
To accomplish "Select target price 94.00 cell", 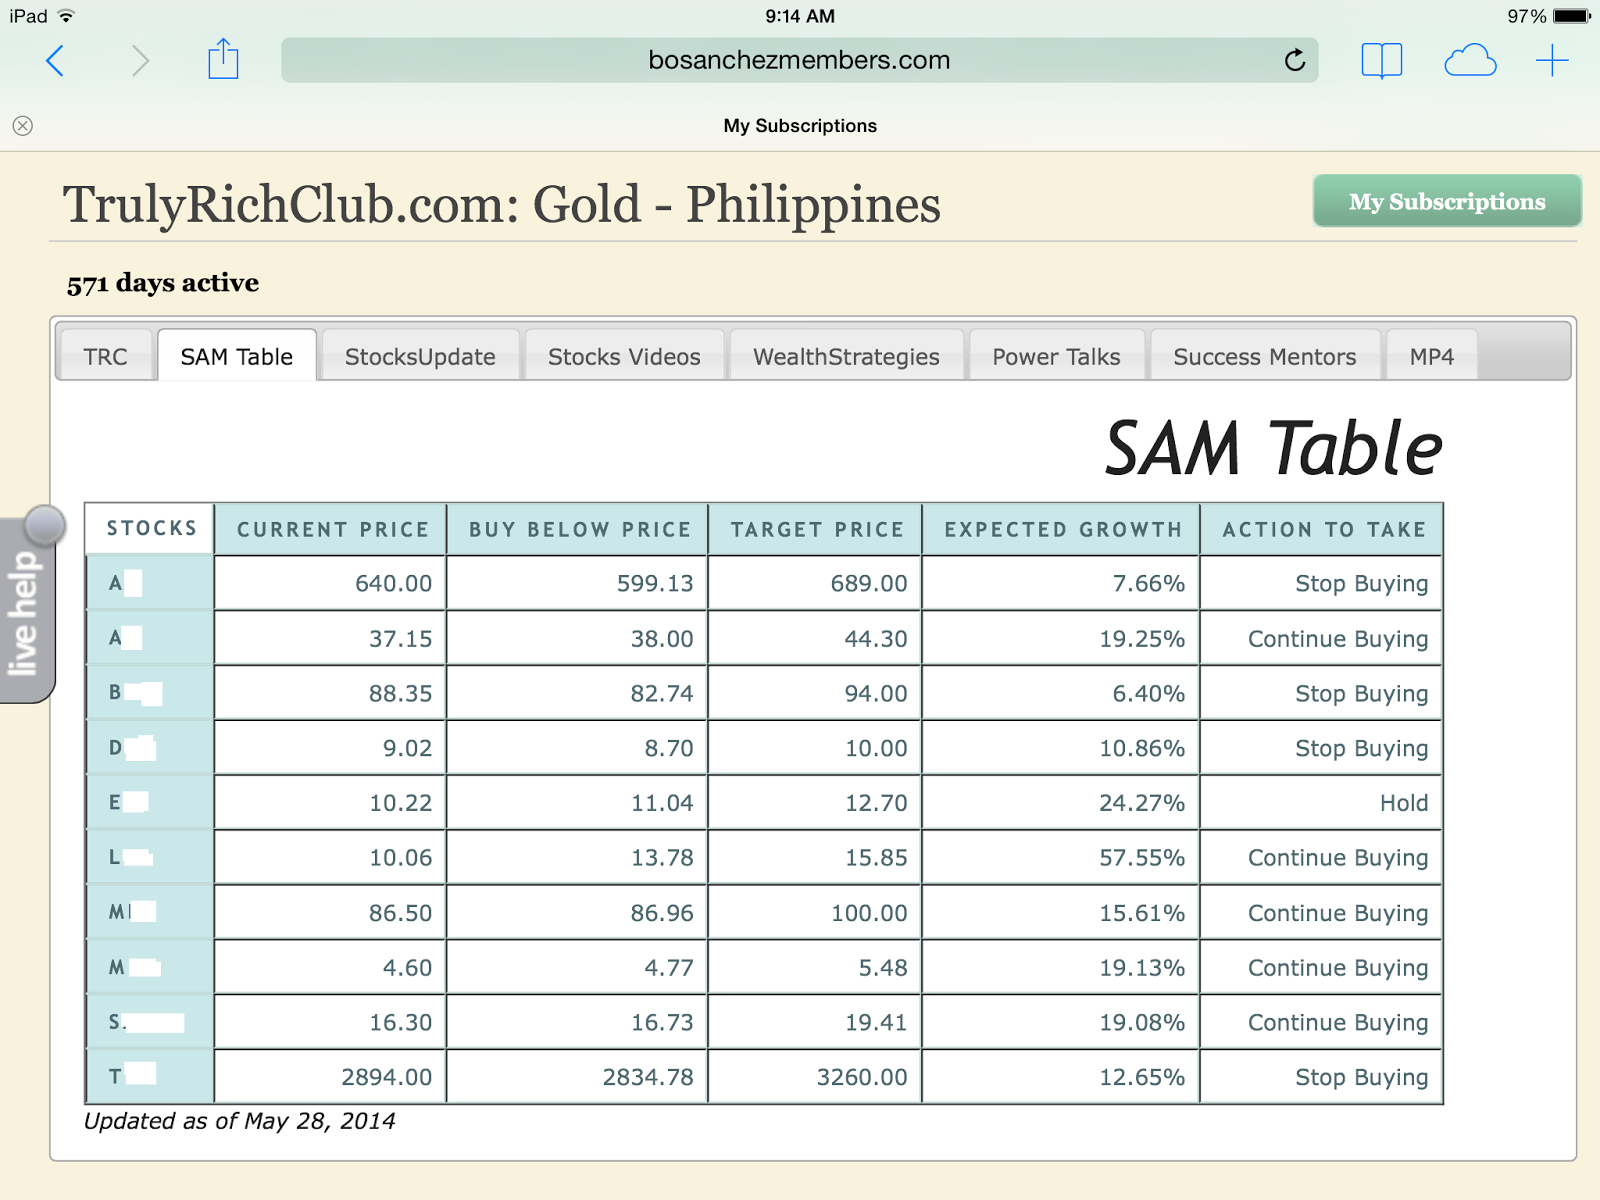I will click(816, 693).
